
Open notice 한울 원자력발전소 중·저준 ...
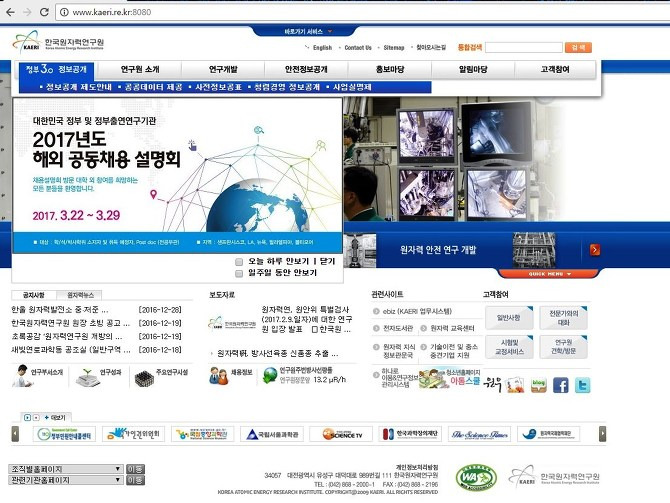pyautogui.click(x=60, y=310)
